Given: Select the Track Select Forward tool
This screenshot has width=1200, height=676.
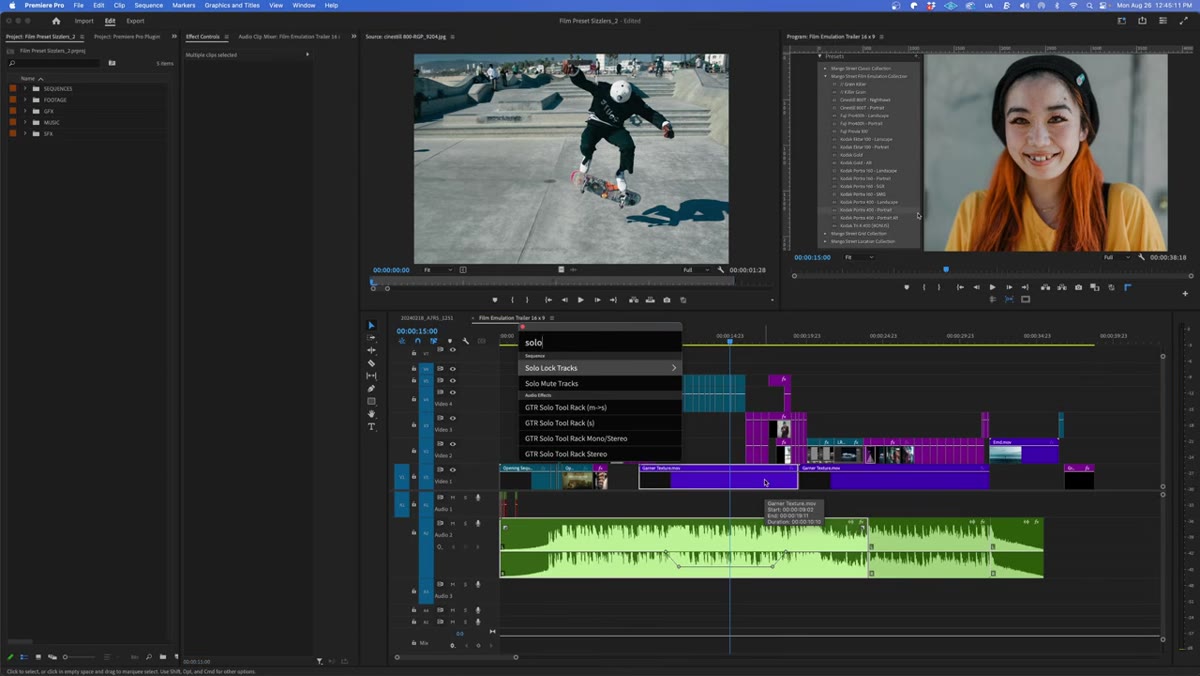Looking at the screenshot, I should (x=371, y=338).
